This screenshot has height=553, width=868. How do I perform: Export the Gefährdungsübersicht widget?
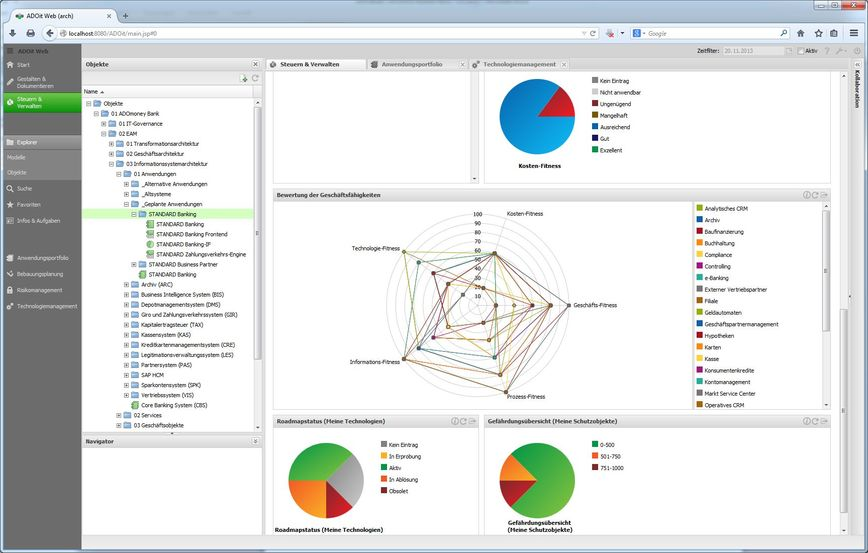[824, 421]
